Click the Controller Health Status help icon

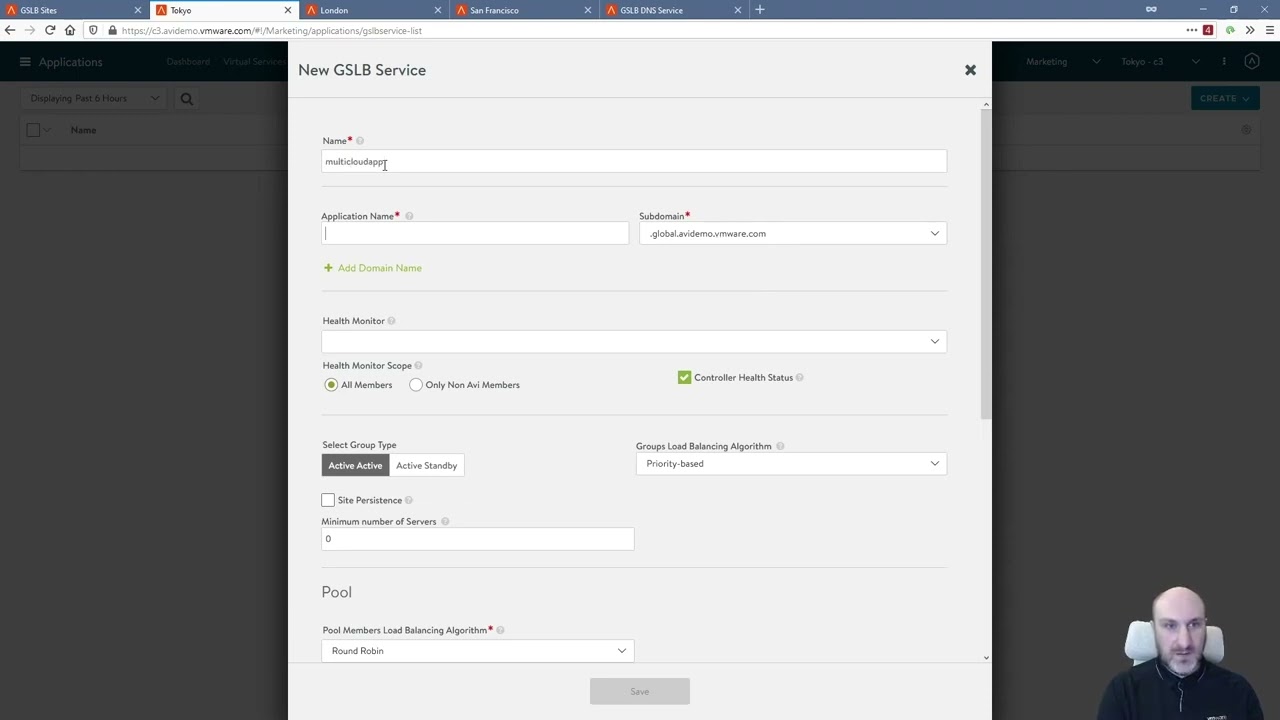click(x=800, y=378)
